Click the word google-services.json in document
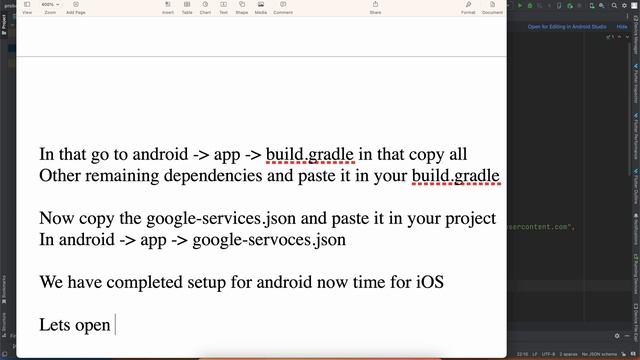This screenshot has height=360, width=640. (221, 219)
